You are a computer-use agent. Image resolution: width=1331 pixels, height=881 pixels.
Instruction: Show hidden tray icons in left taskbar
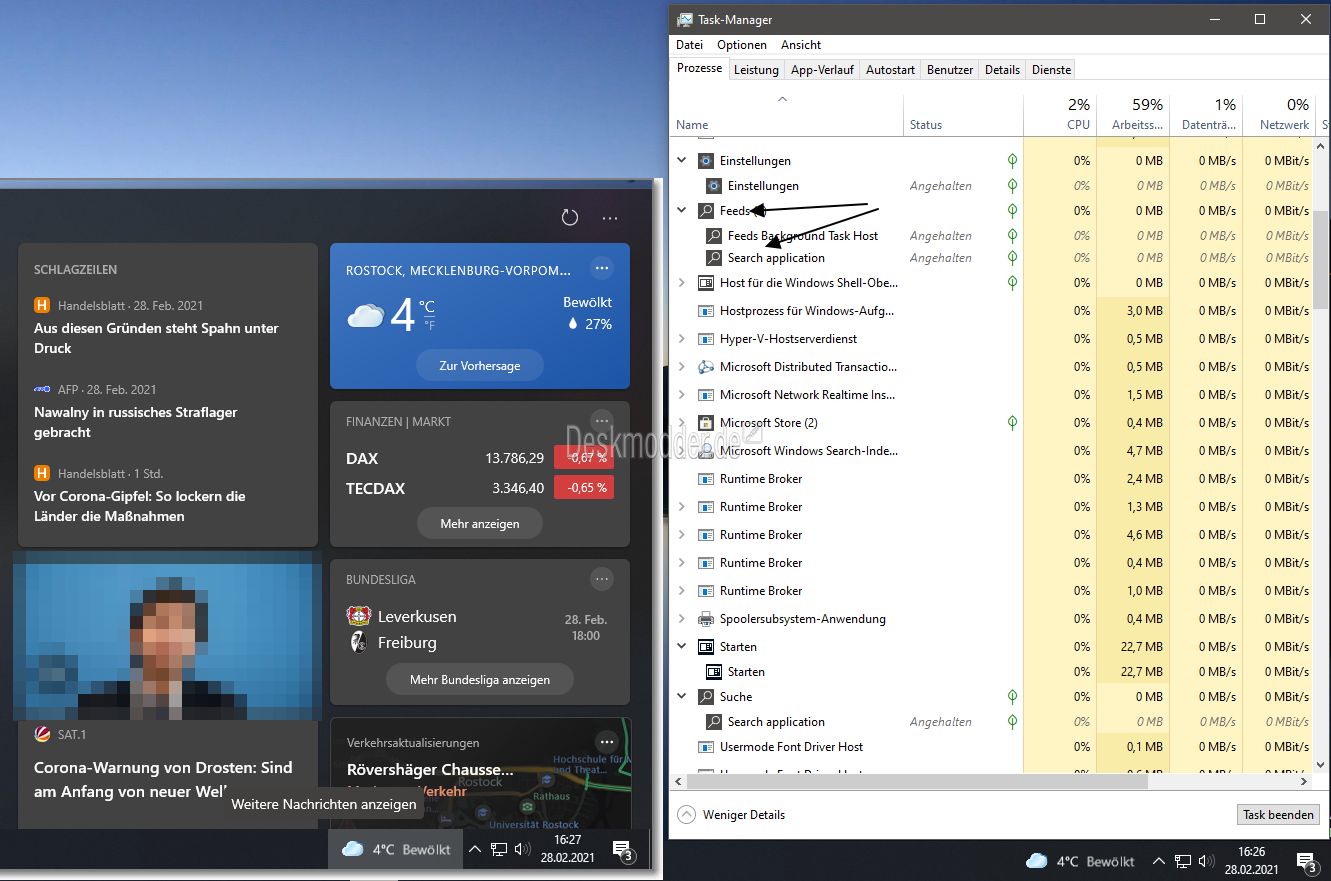click(475, 849)
